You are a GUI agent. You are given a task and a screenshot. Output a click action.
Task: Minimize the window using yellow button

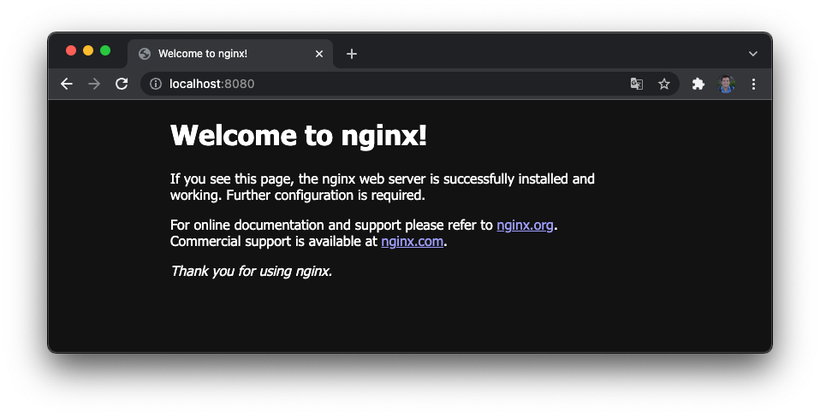pyautogui.click(x=88, y=51)
